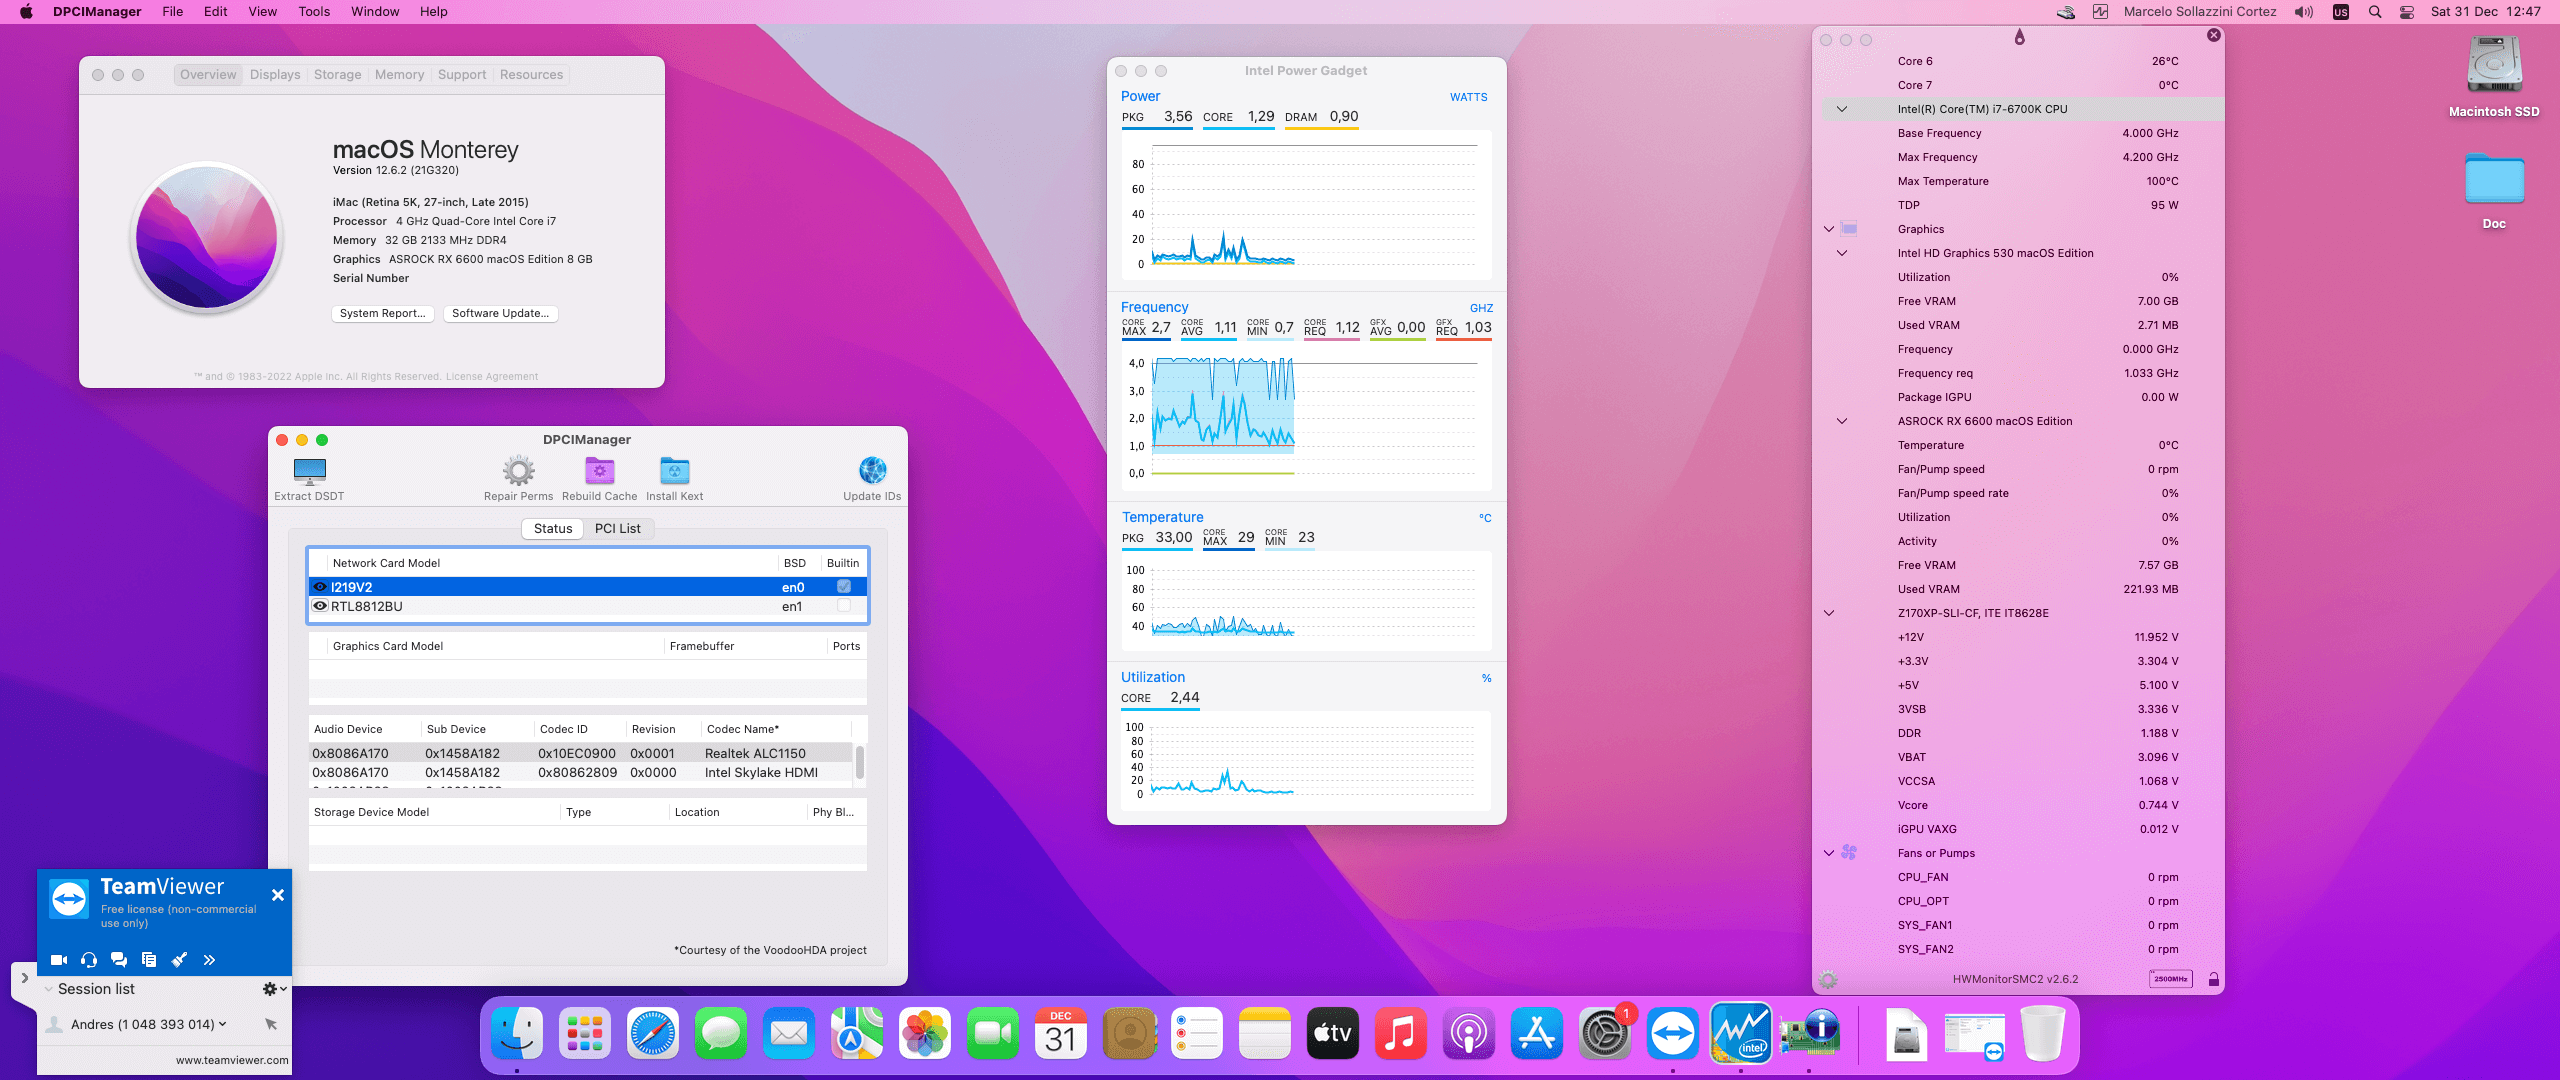Click the Update IDs globe icon
The height and width of the screenshot is (1080, 2560).
coord(872,471)
